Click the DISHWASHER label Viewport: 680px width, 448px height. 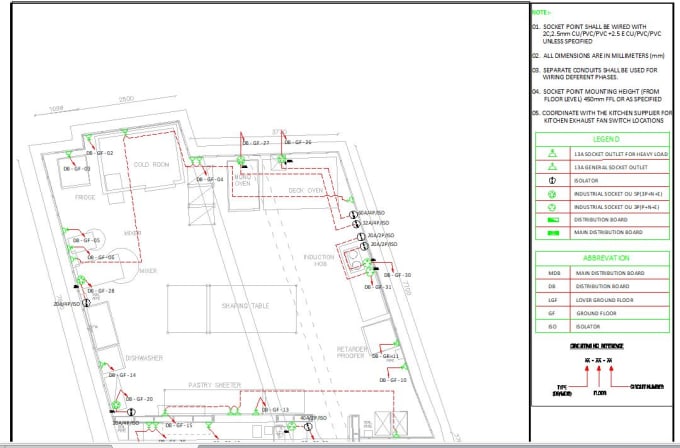pos(144,358)
